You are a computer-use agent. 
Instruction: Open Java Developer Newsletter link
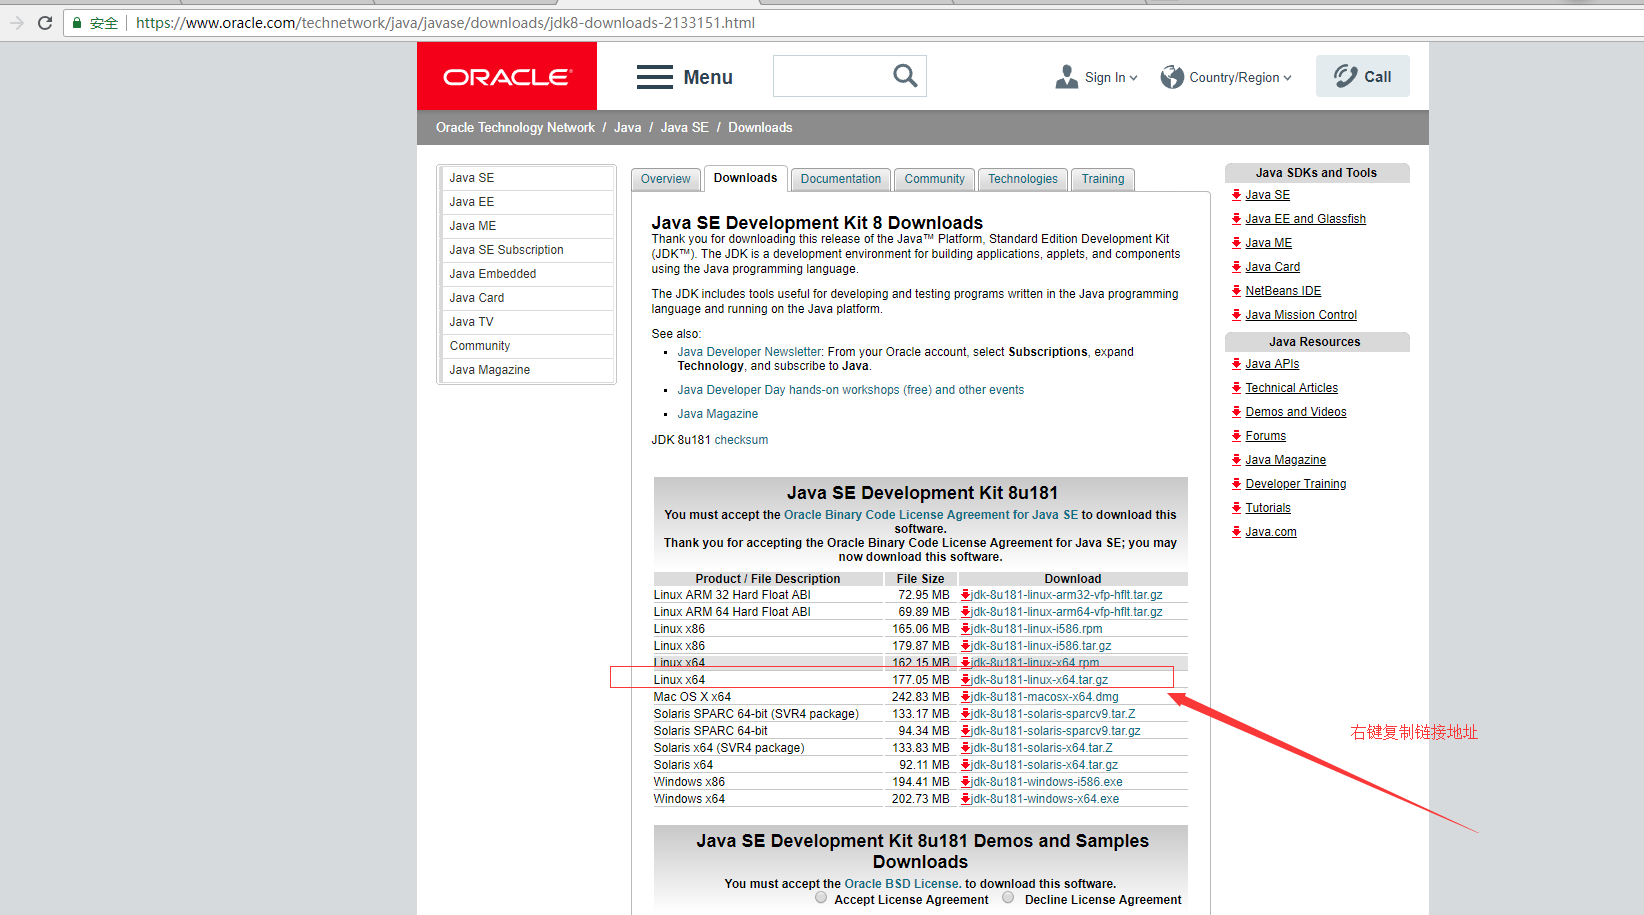pos(750,352)
